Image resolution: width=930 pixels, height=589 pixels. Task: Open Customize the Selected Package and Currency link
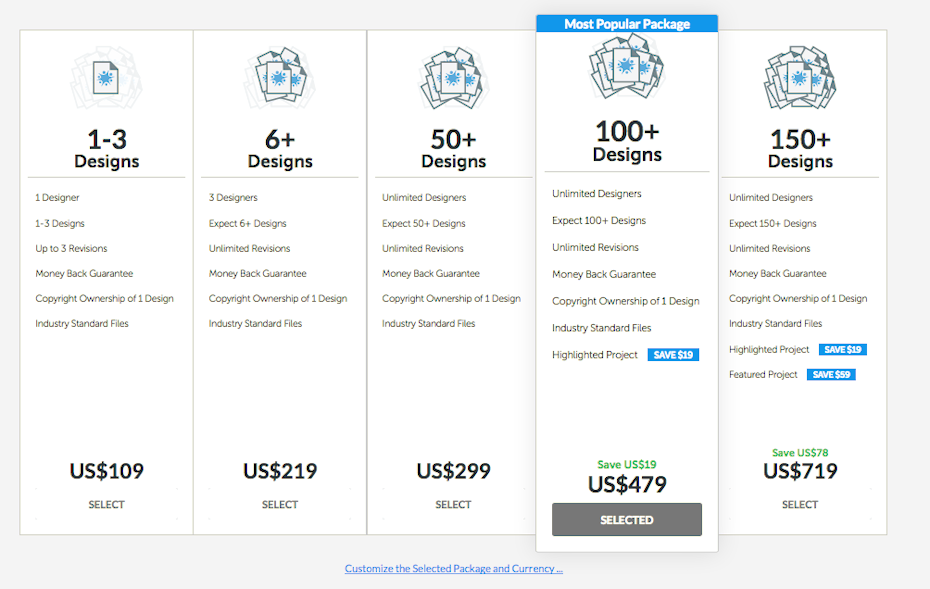(454, 569)
